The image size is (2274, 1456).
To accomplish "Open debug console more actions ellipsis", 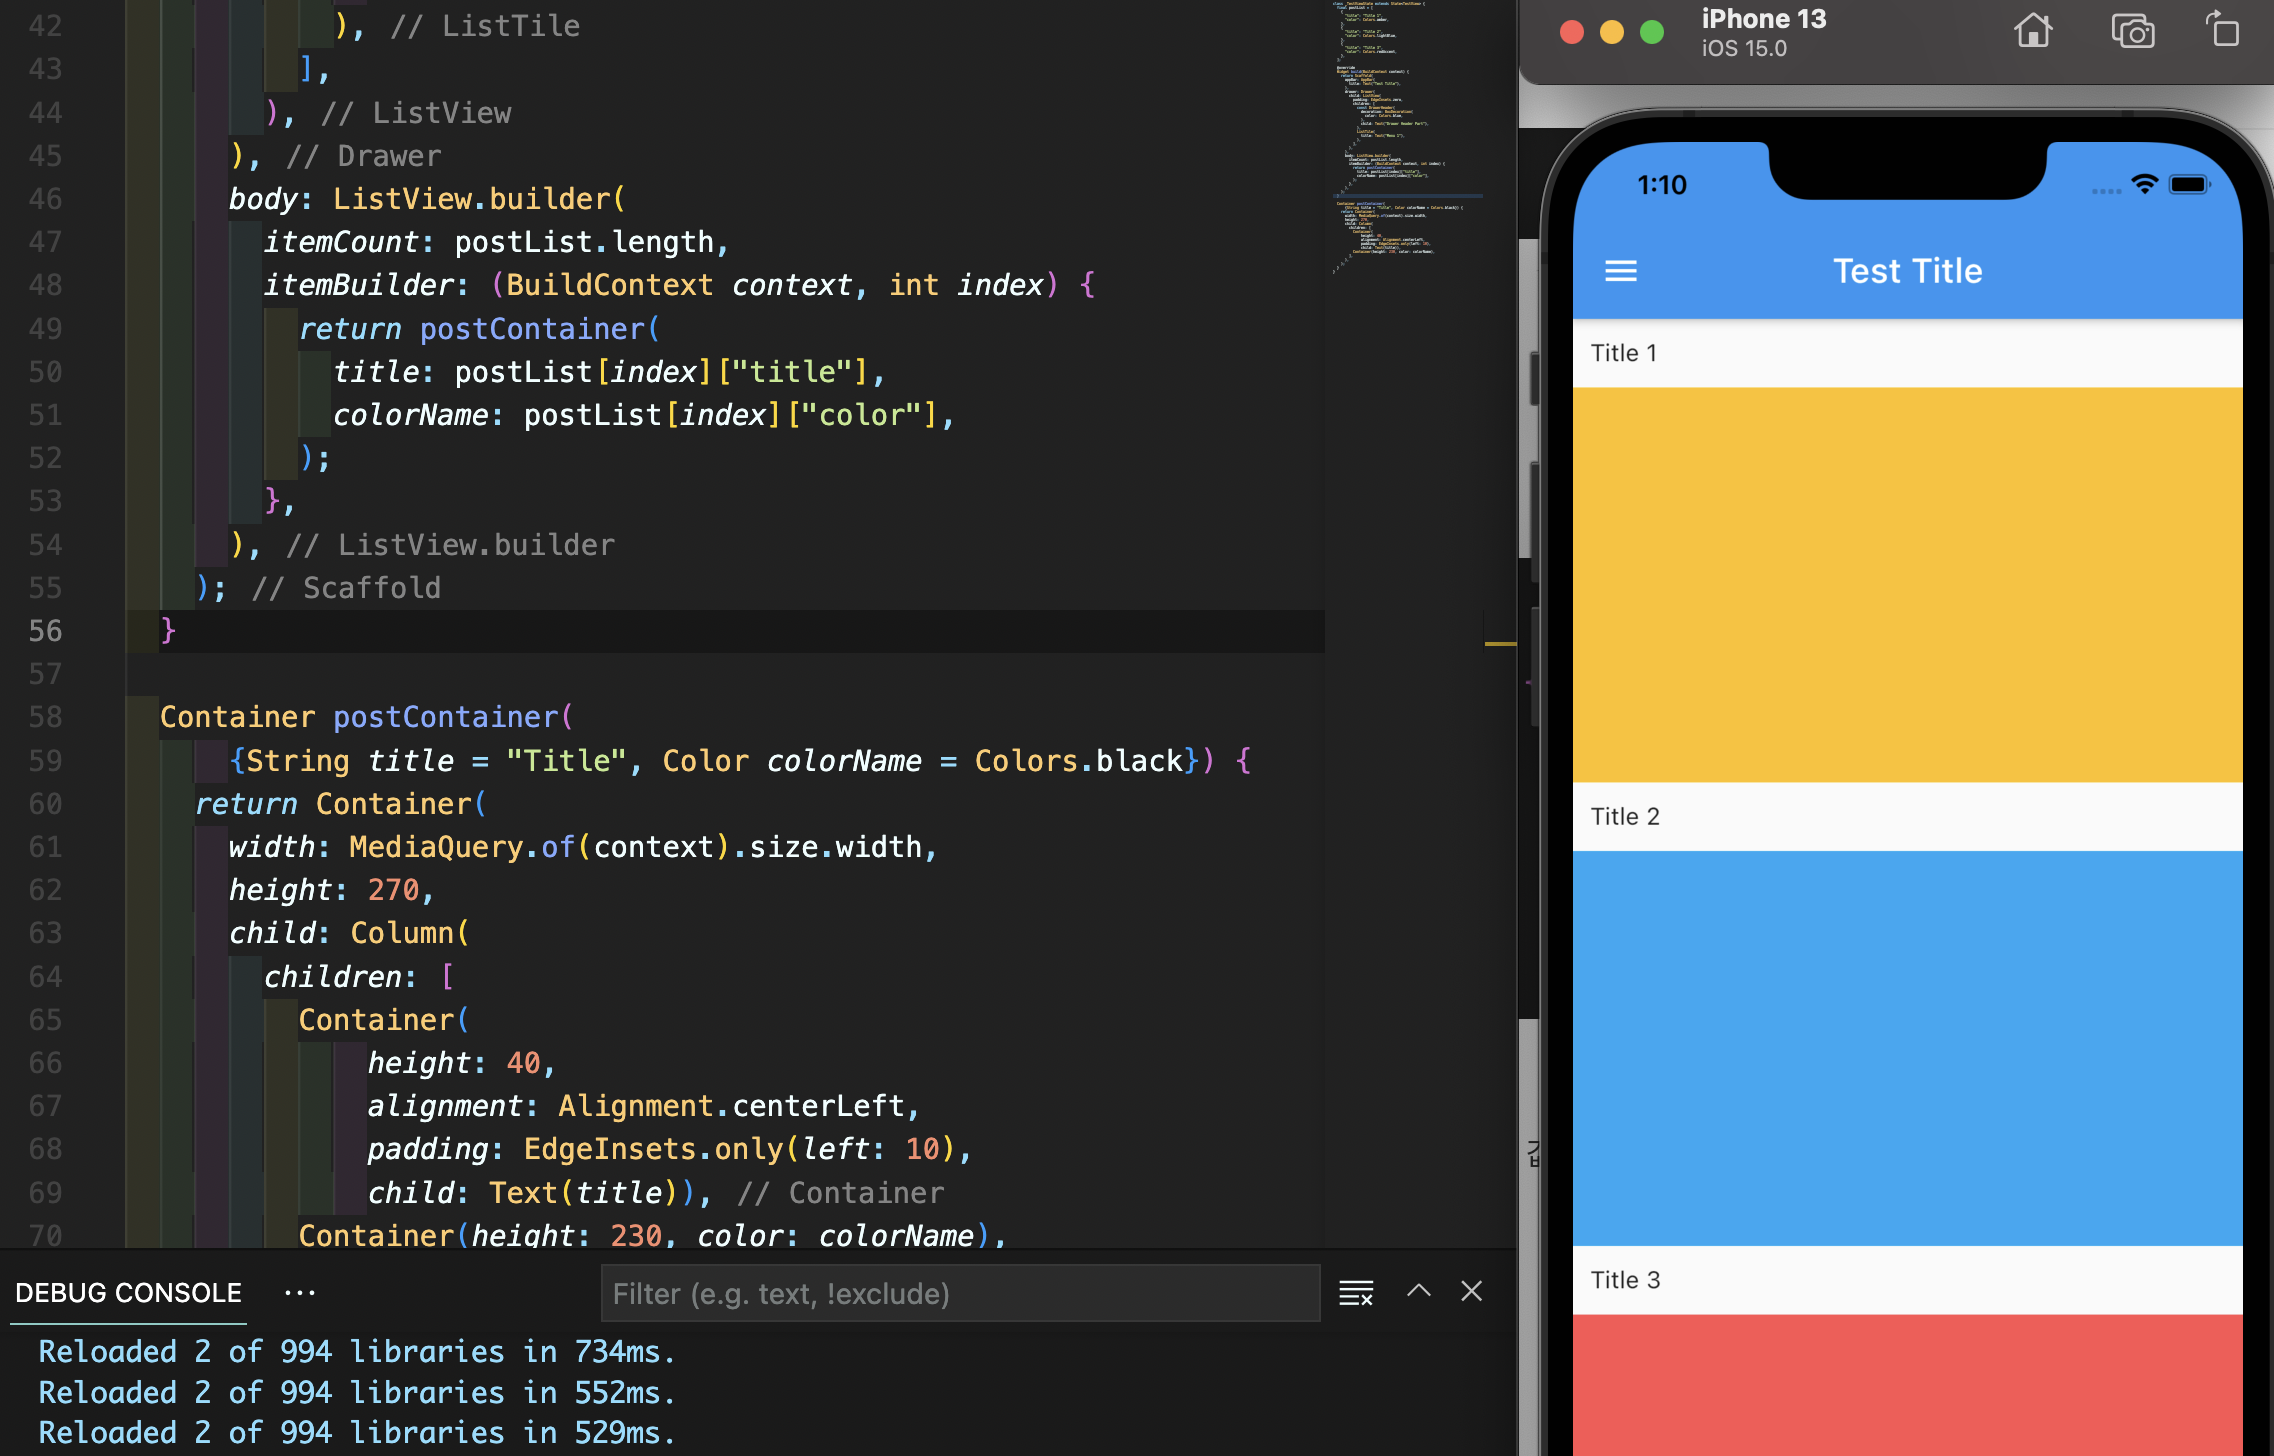I will (299, 1292).
